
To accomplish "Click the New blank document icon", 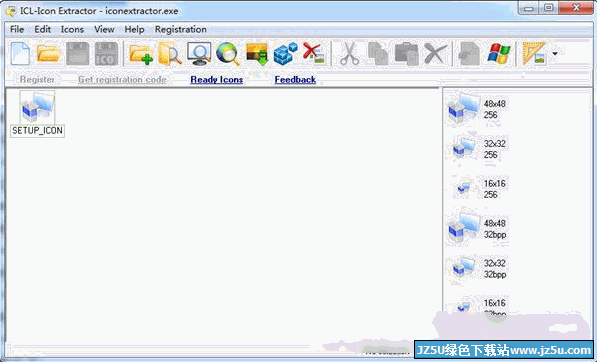I will 20,54.
